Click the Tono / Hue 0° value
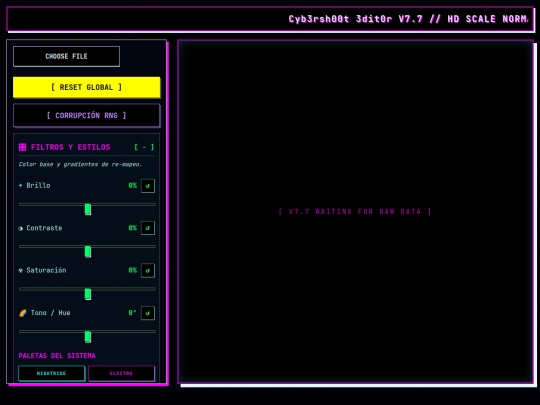This screenshot has height=405, width=540. point(133,313)
